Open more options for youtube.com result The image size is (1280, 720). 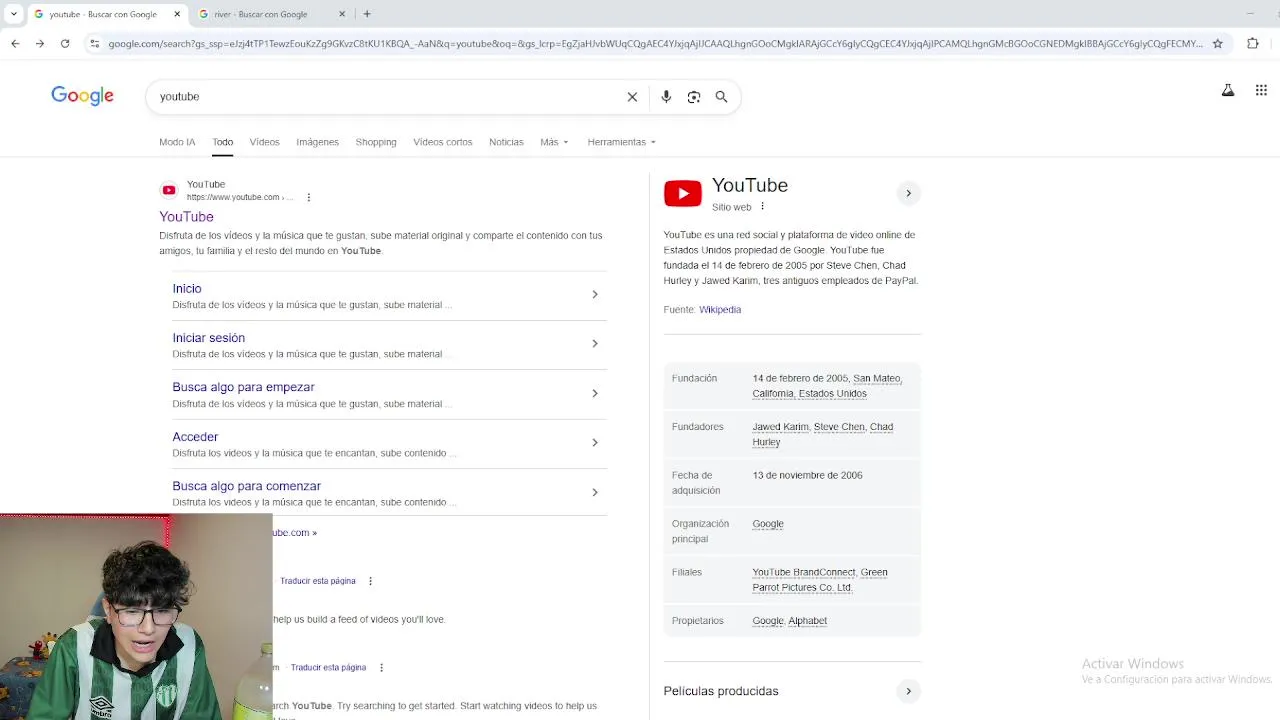point(308,197)
